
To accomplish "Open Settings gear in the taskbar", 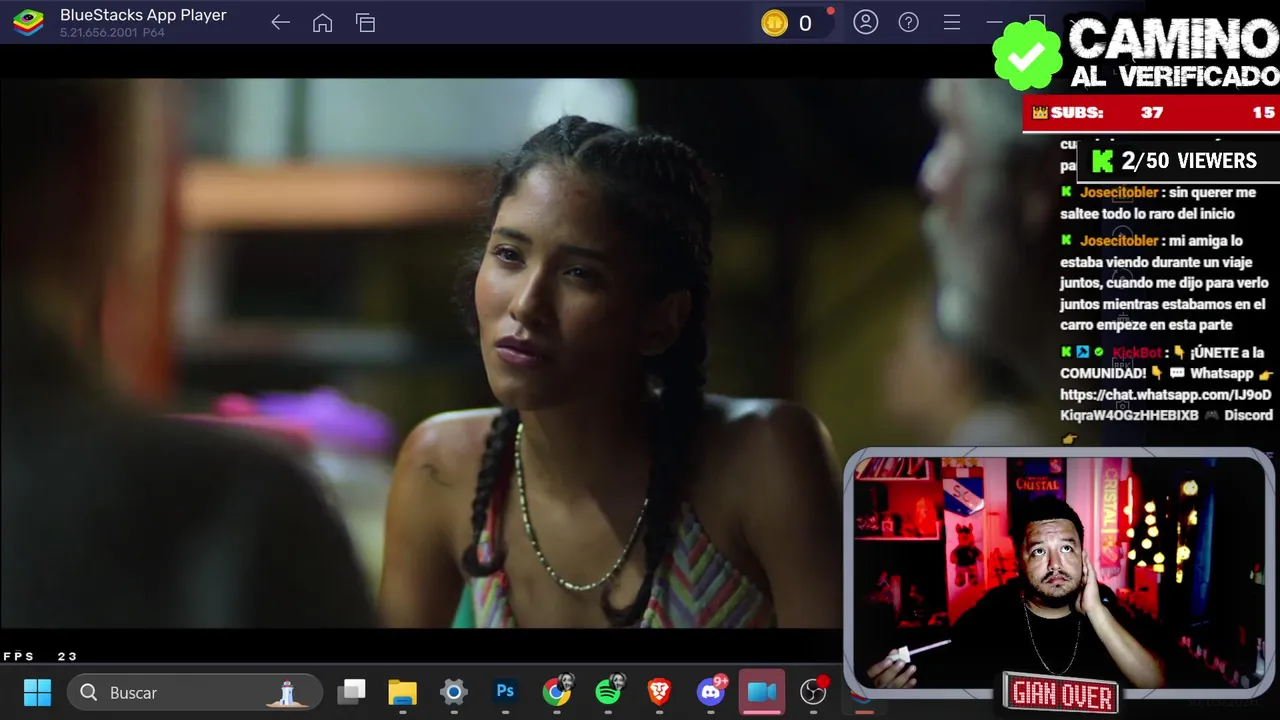I will coord(454,692).
